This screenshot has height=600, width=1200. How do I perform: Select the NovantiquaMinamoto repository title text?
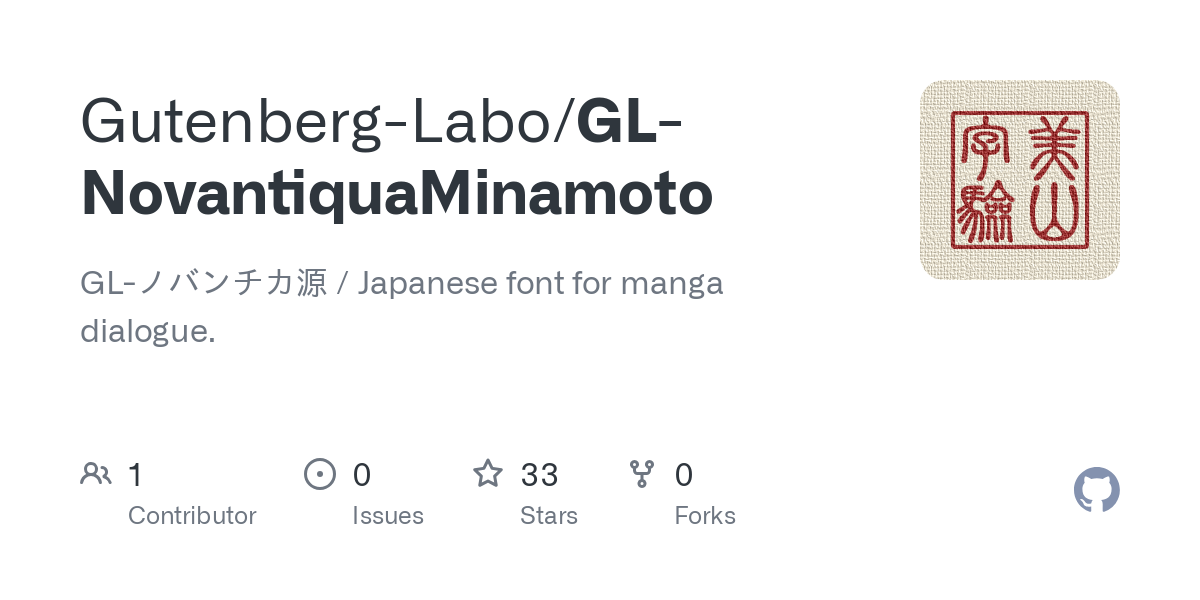(x=397, y=194)
